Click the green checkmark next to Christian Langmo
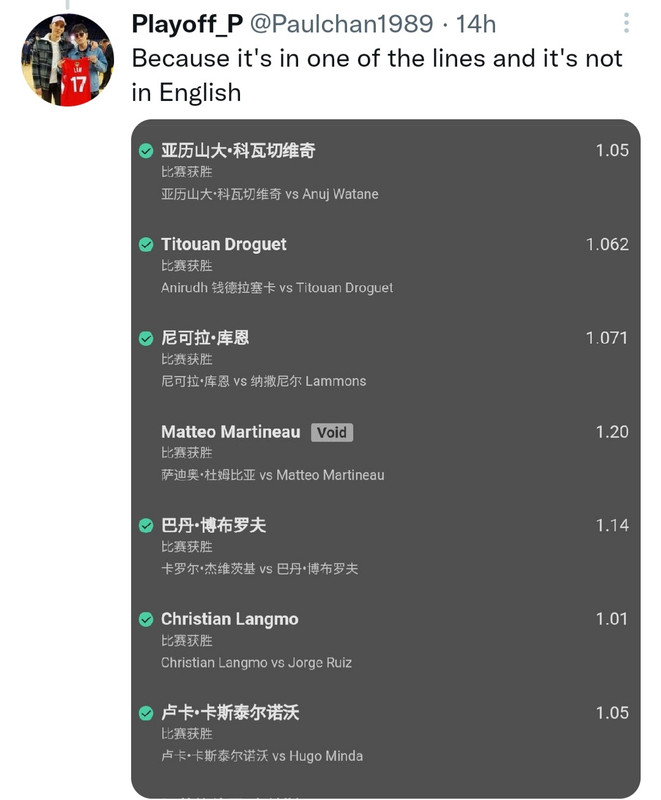The width and height of the screenshot is (661, 800). pyautogui.click(x=146, y=619)
